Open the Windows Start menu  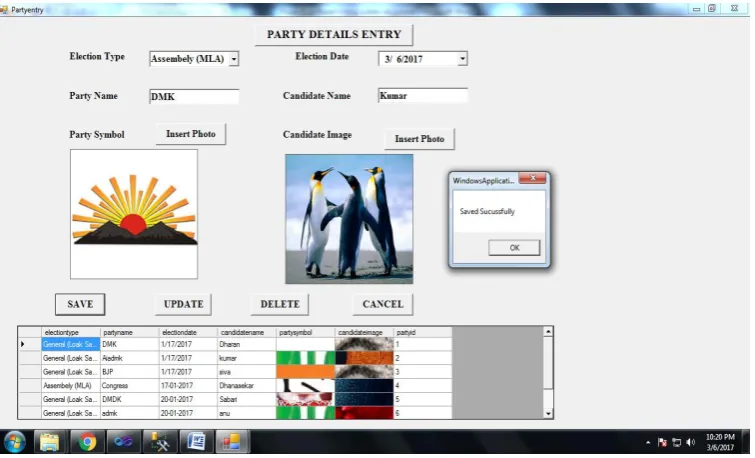click(14, 441)
